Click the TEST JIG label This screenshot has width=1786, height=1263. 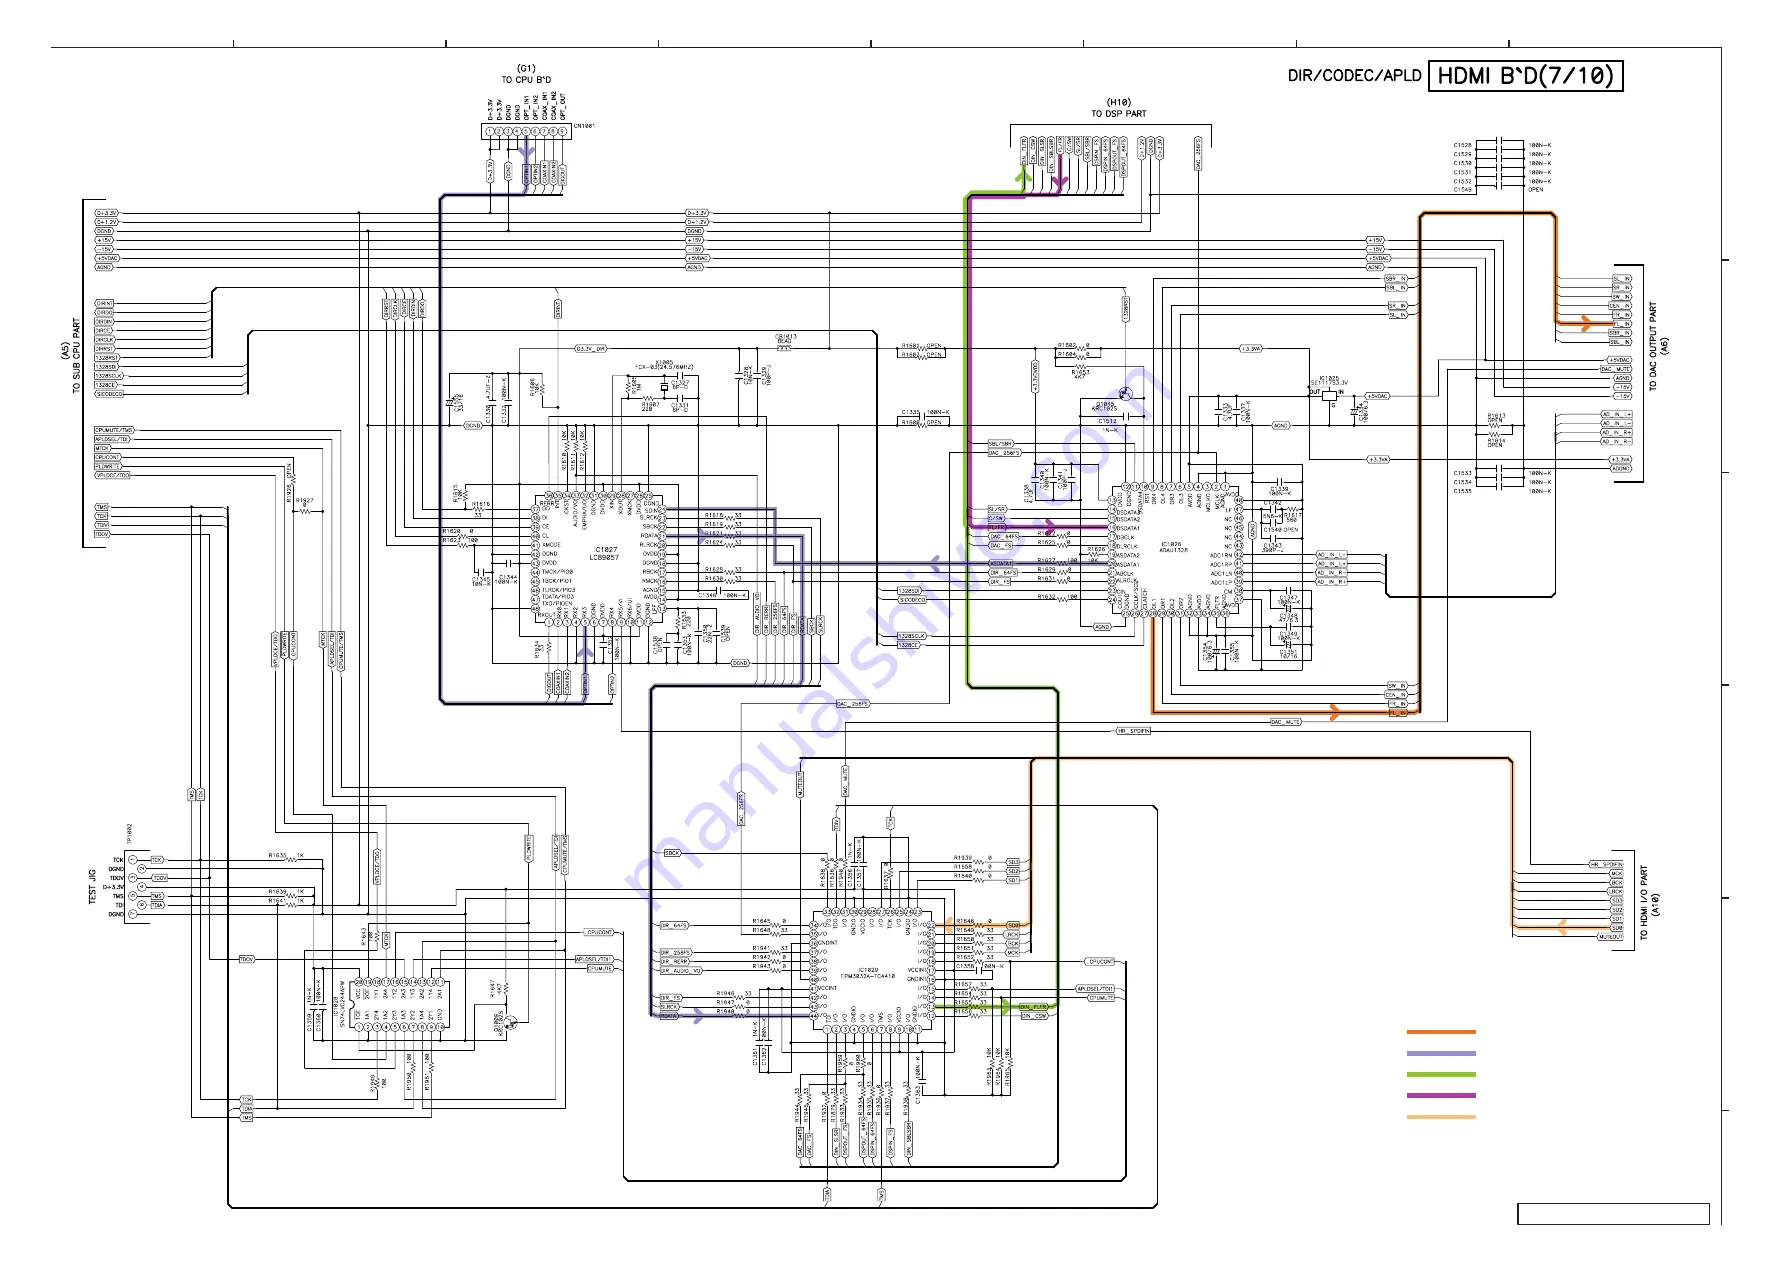(x=92, y=887)
